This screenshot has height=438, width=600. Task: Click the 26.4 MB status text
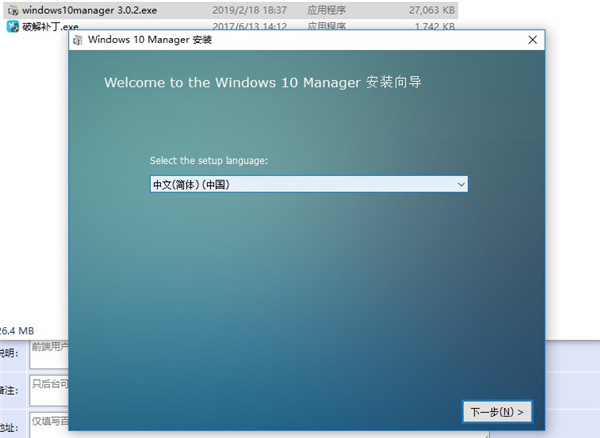point(17,331)
